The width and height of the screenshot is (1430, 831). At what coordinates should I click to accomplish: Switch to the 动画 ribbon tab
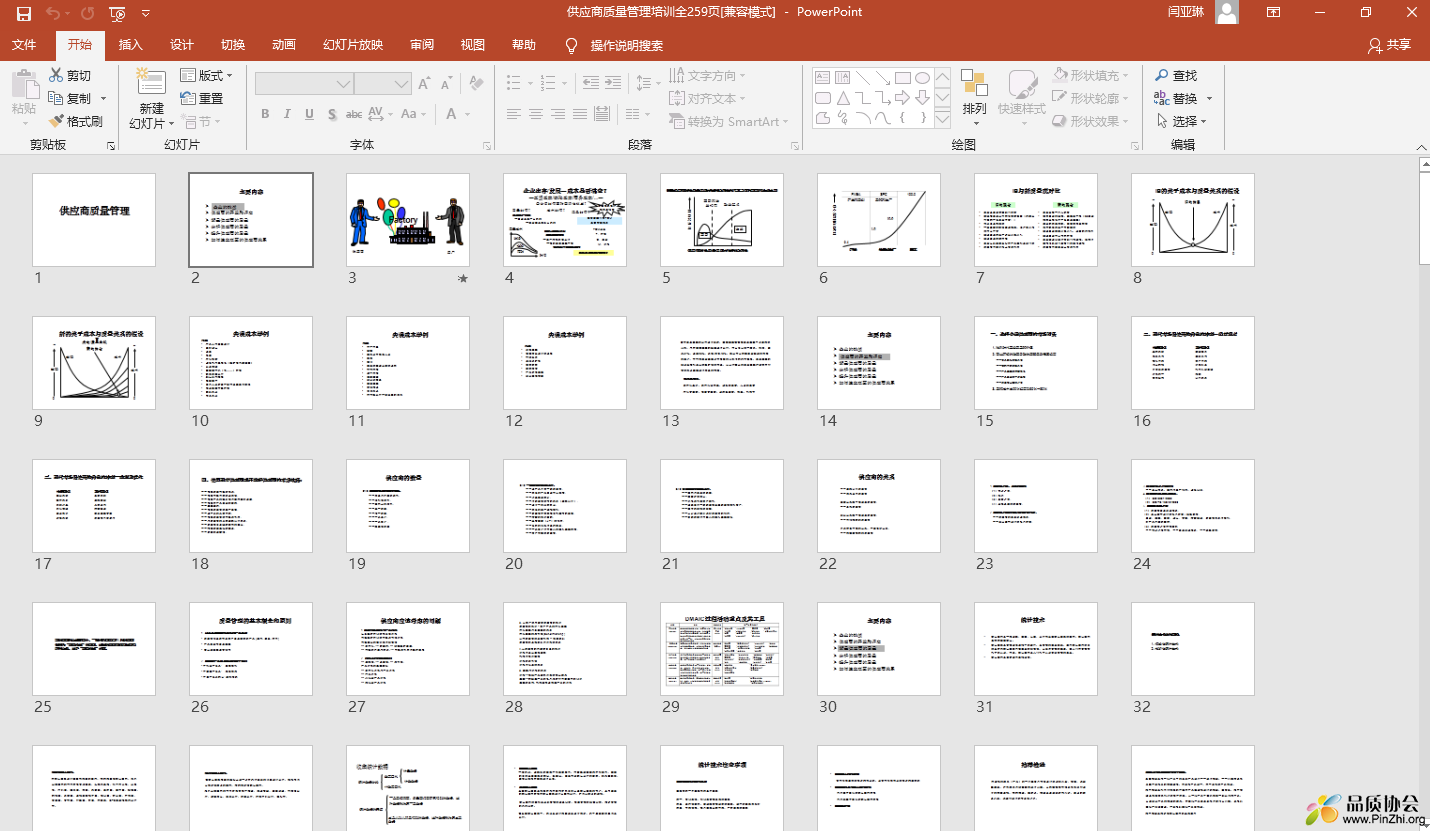pyautogui.click(x=284, y=45)
